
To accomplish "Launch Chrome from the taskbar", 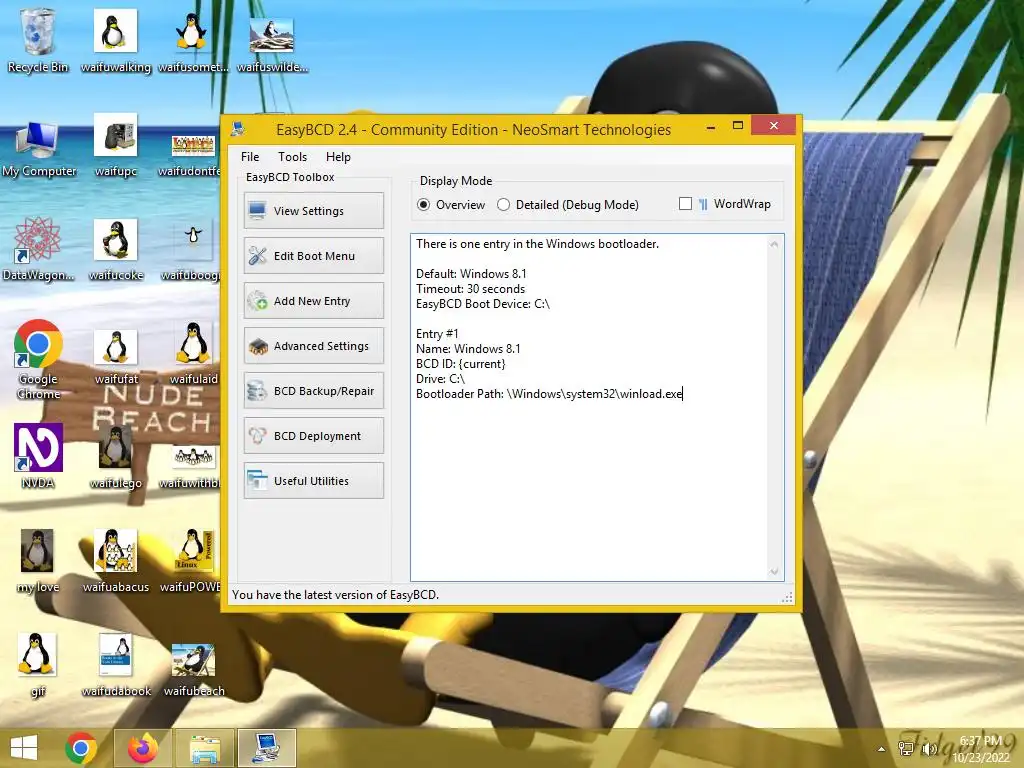I will [81, 748].
